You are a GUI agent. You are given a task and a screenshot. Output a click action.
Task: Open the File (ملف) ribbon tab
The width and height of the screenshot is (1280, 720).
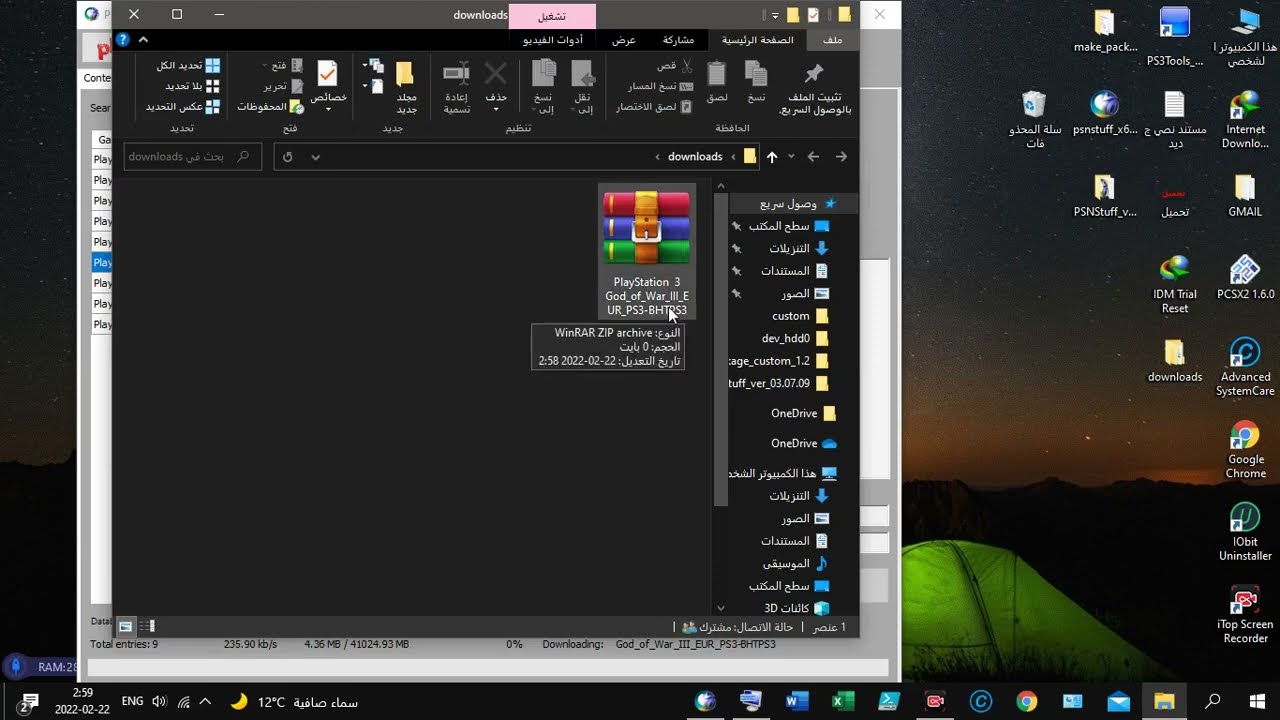[833, 40]
